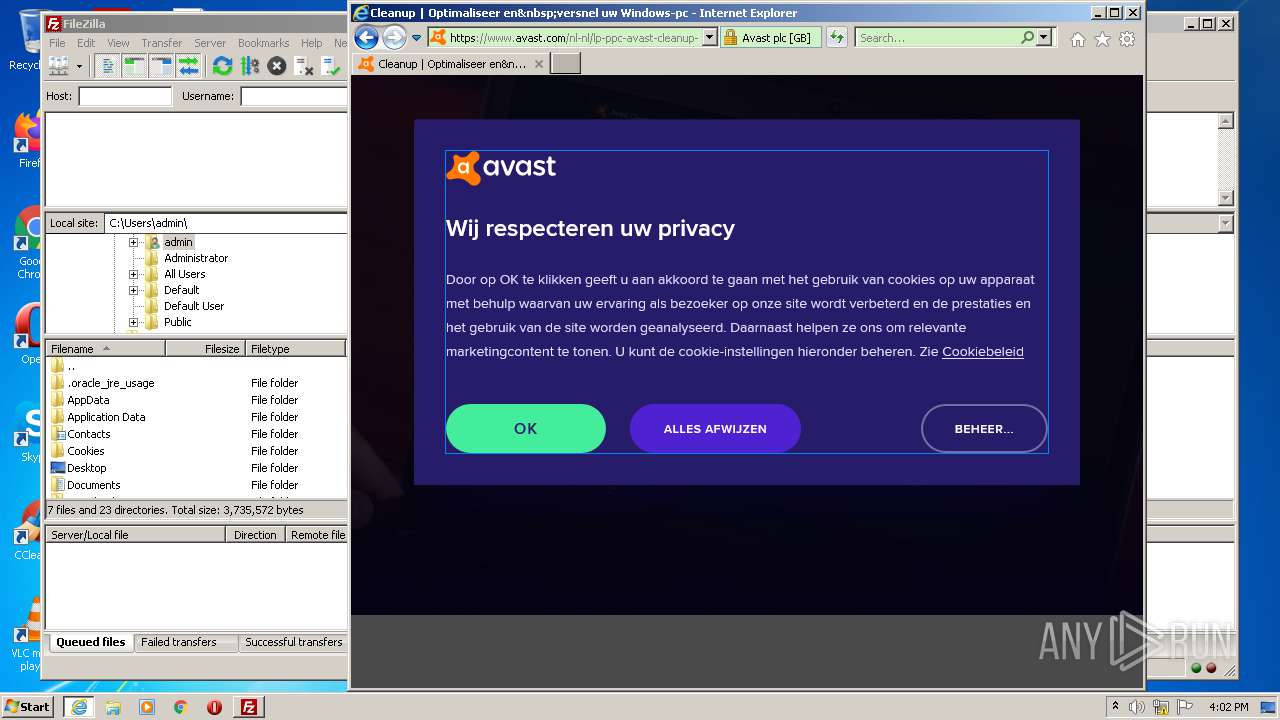Open FileZilla Bookmarks menu
Screen dimensions: 1280x720
(263, 43)
